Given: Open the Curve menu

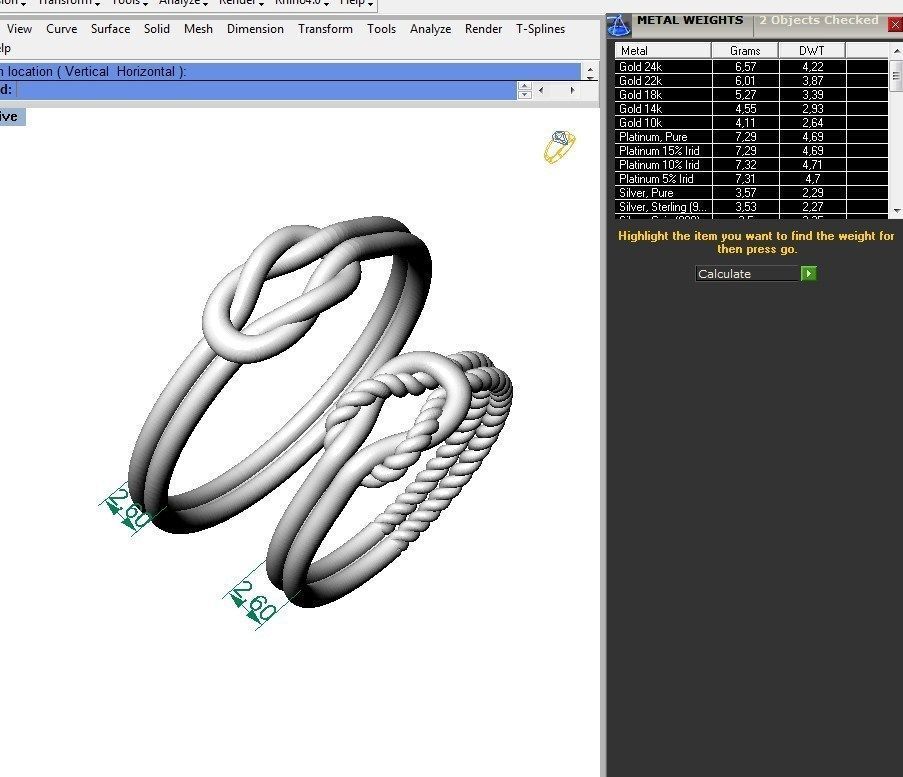Looking at the screenshot, I should 62,29.
